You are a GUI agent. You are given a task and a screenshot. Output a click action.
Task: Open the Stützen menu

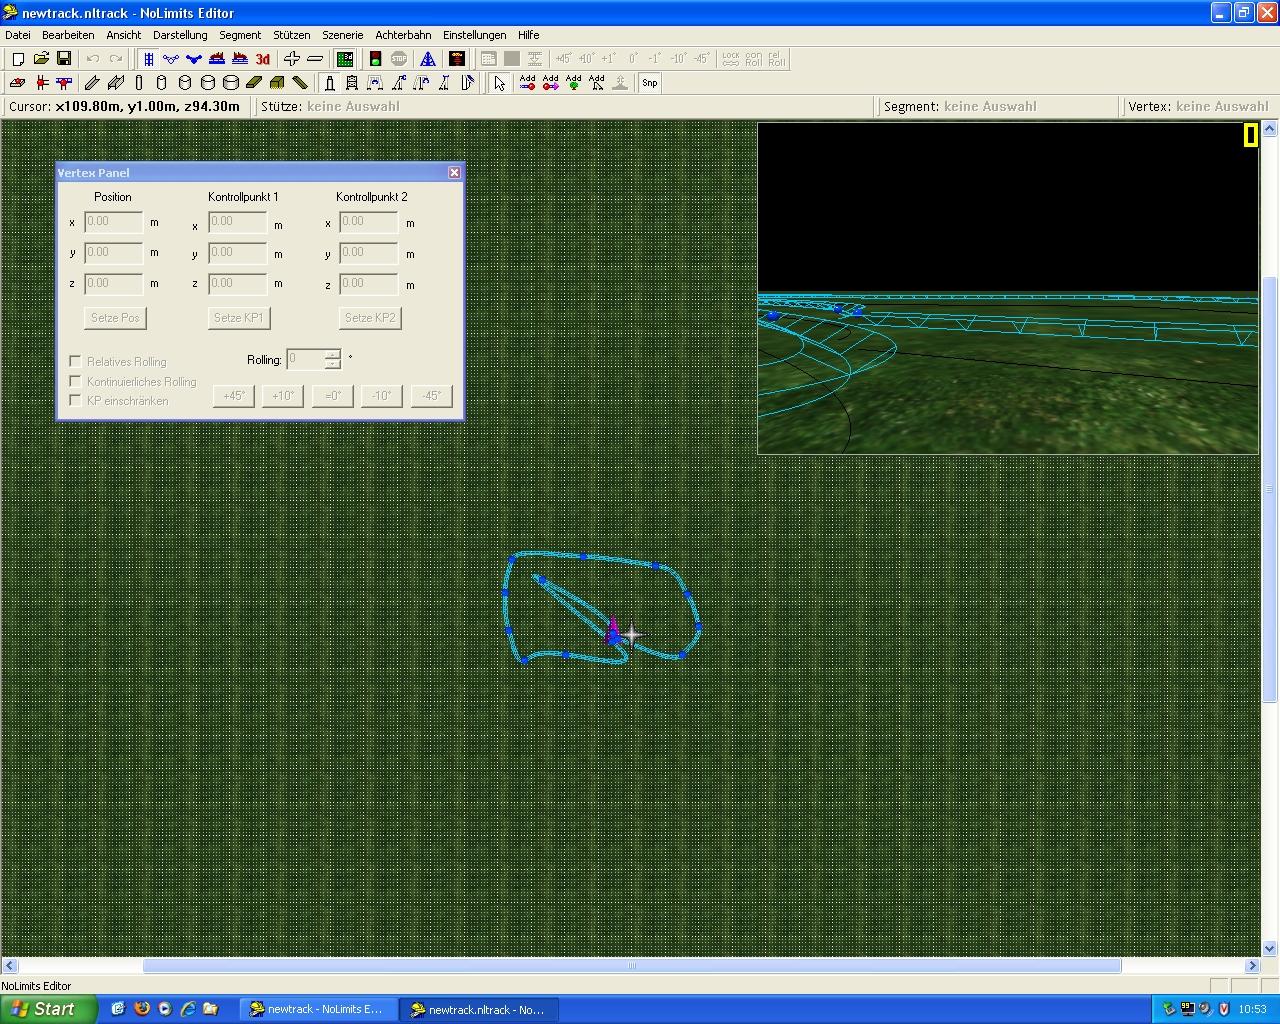(x=292, y=35)
